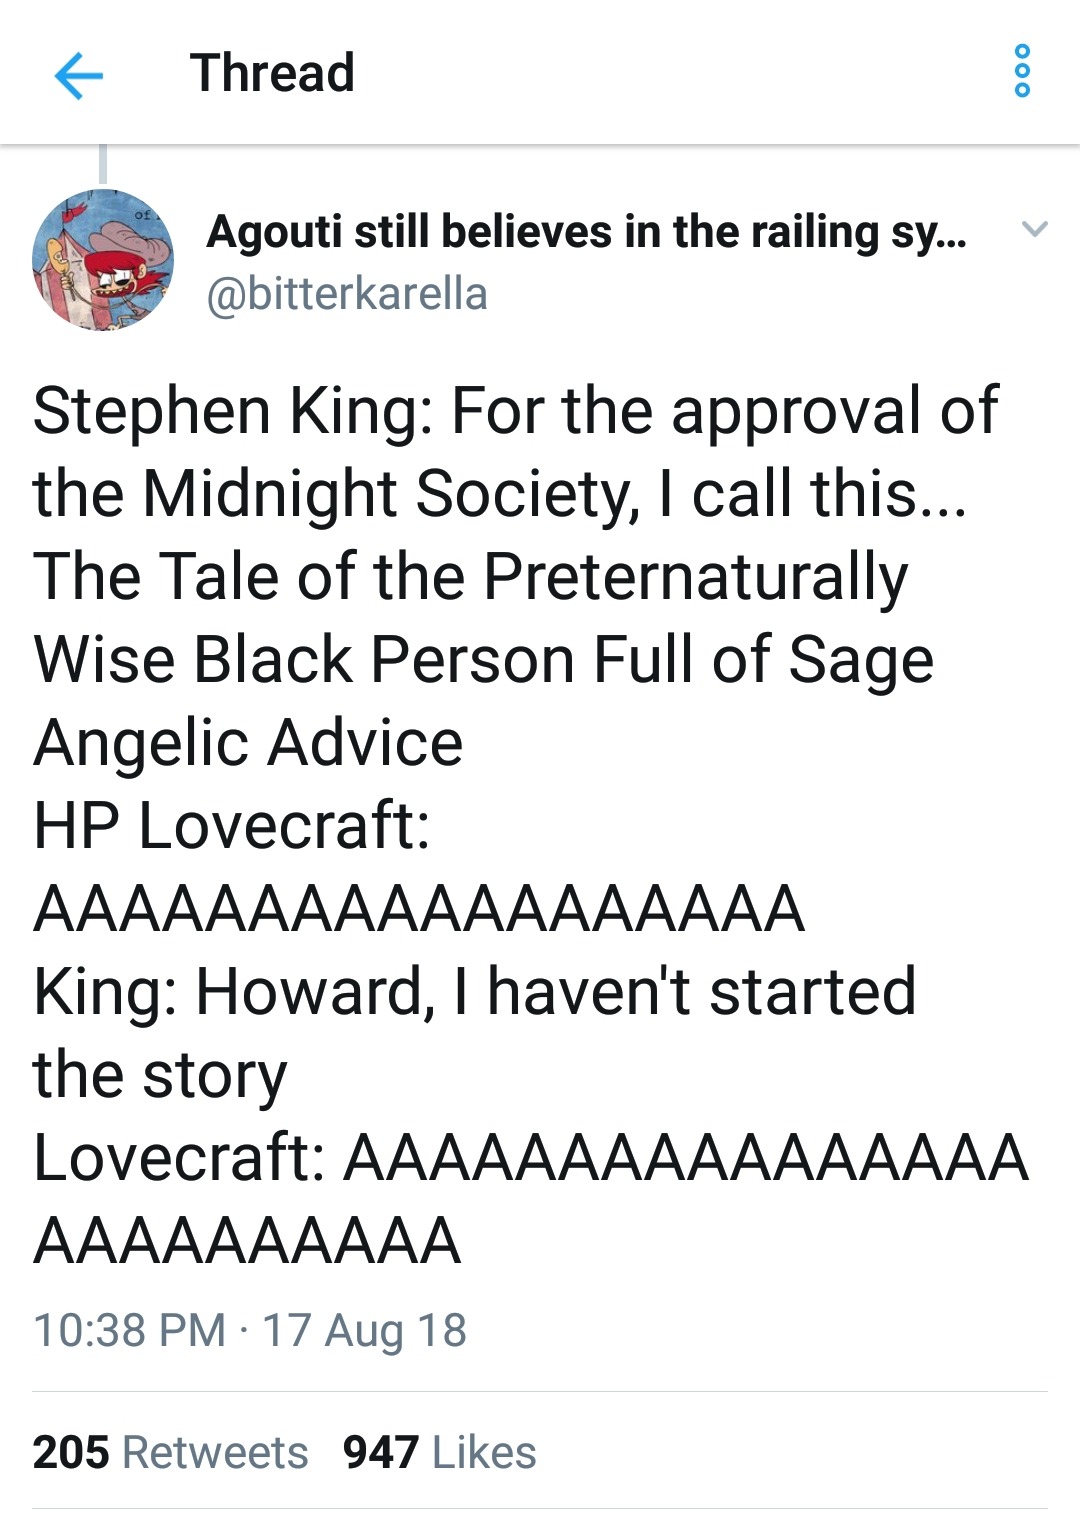
Task: Click 'King: Howard, I haven't started' line
Action: click(474, 992)
